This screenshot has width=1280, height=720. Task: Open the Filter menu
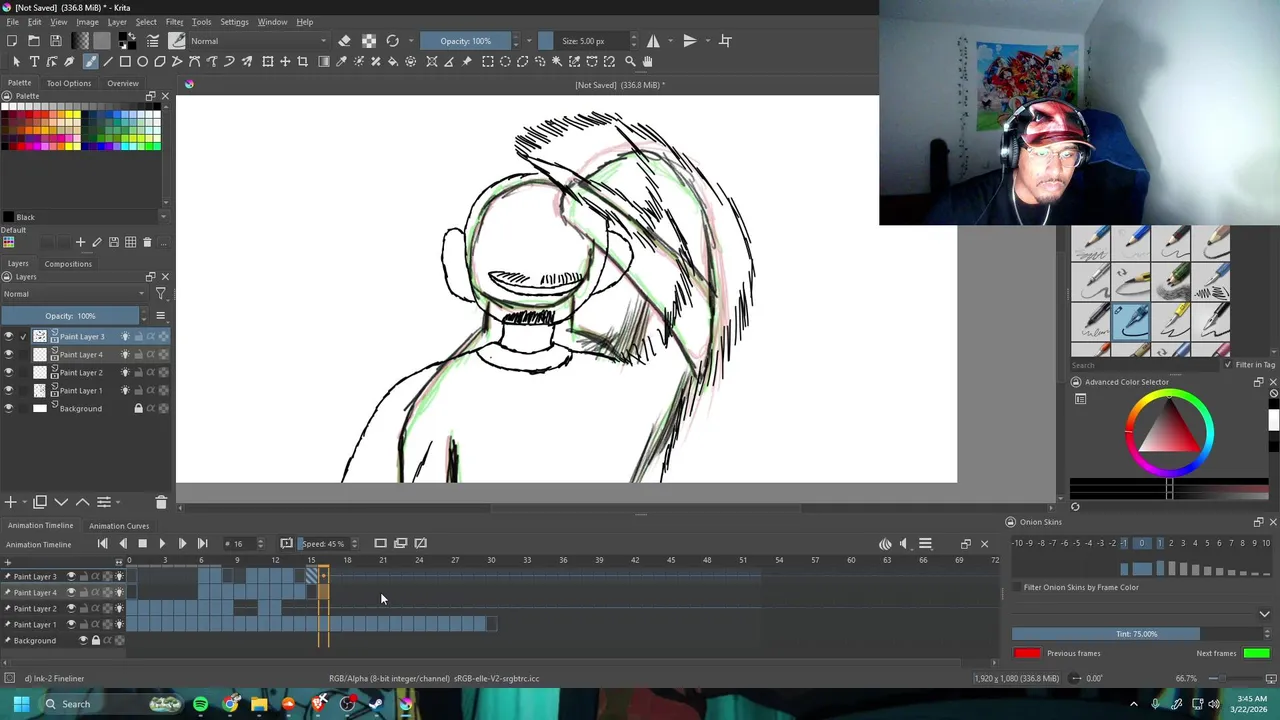click(174, 22)
